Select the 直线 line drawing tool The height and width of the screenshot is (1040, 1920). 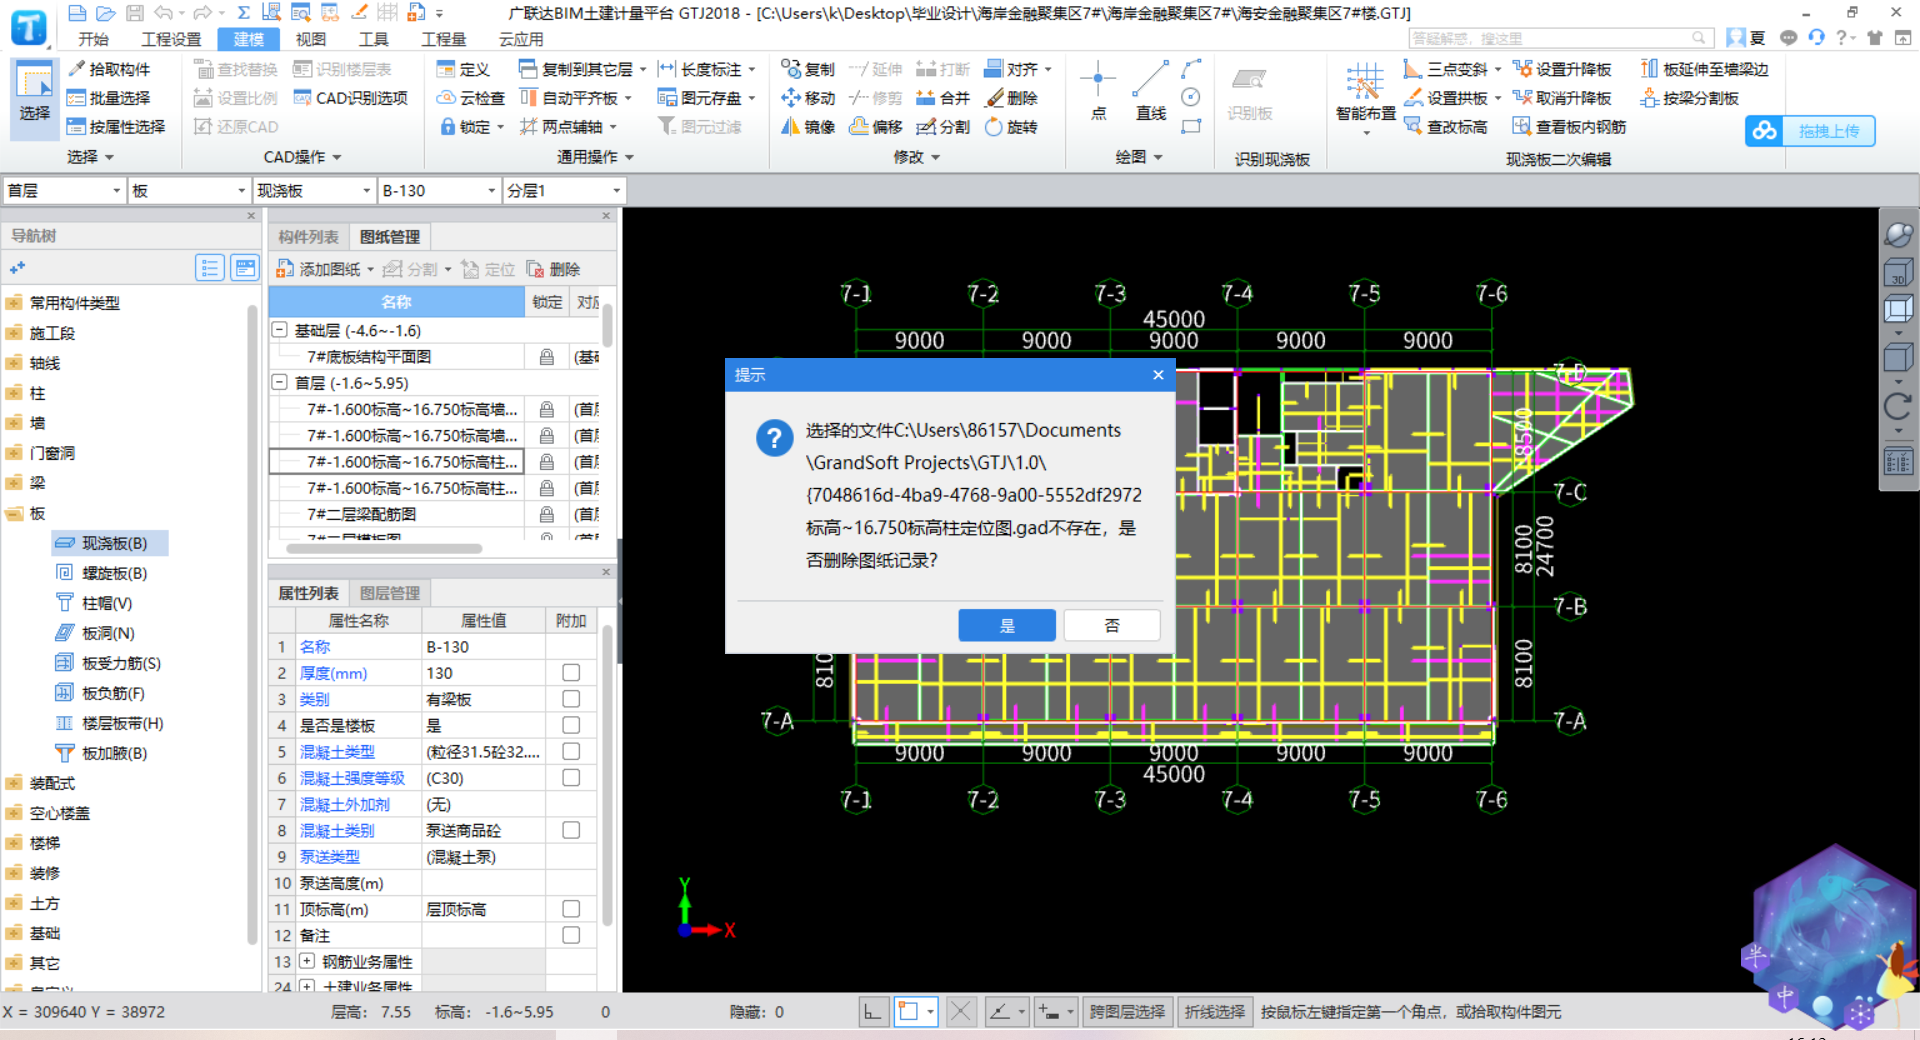pyautogui.click(x=1151, y=90)
